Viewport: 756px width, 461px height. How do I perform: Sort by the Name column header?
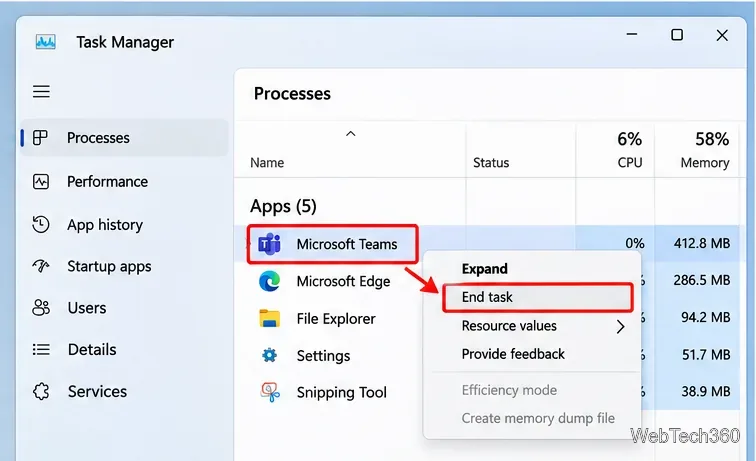point(267,163)
